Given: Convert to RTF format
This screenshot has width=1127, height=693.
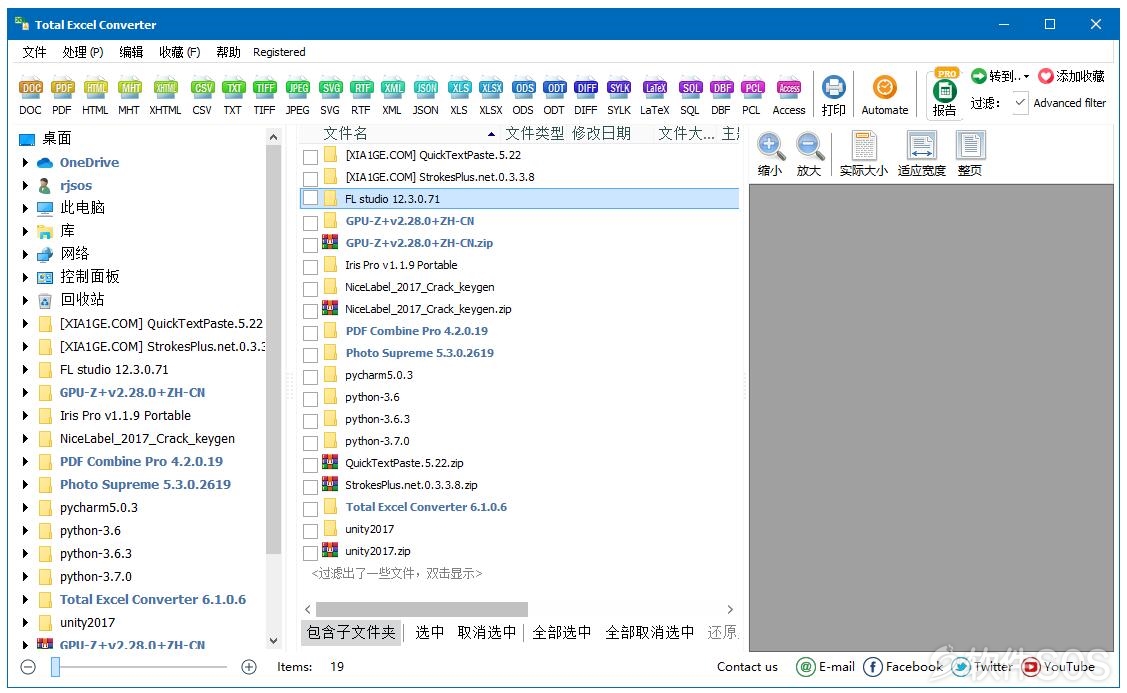Looking at the screenshot, I should pos(361,96).
